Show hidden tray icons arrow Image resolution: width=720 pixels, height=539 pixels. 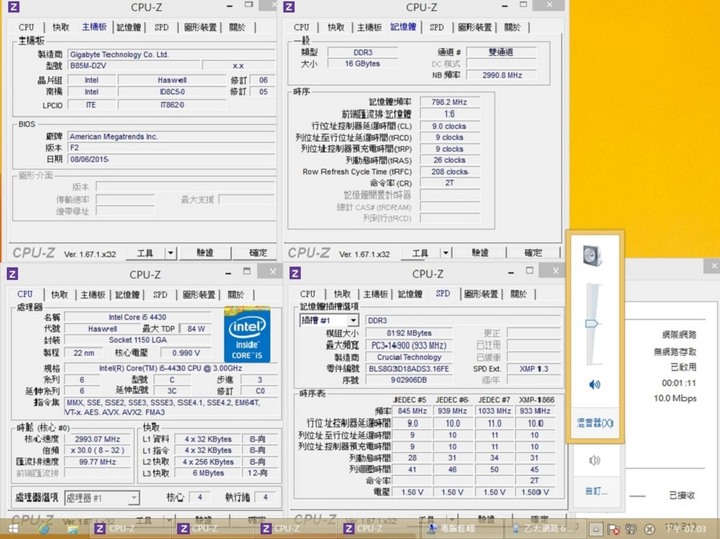tap(596, 529)
